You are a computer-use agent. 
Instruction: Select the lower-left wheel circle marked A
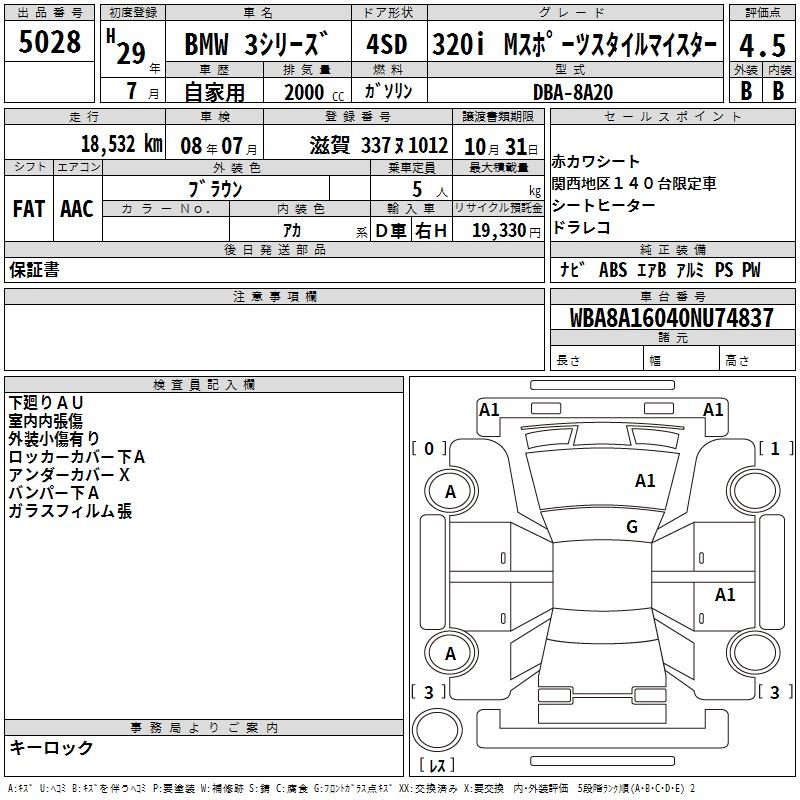click(450, 654)
